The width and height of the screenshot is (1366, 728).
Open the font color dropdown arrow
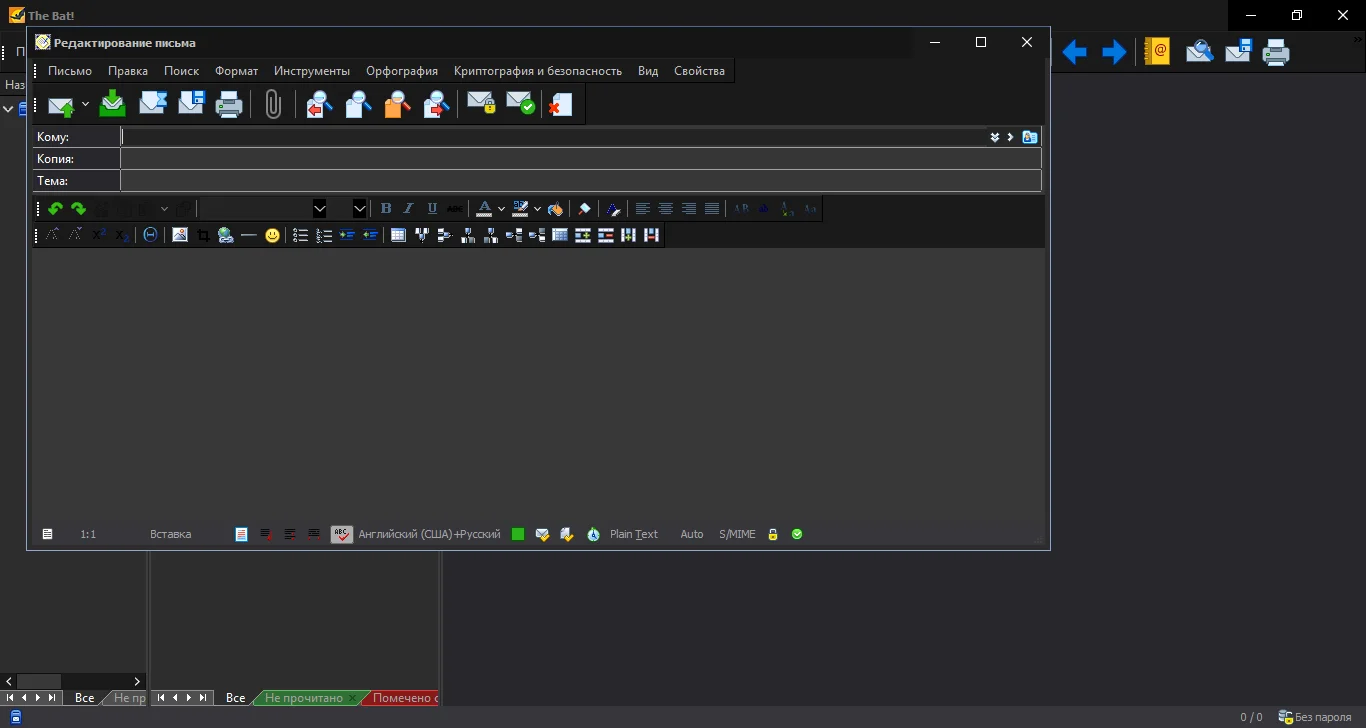(x=501, y=209)
